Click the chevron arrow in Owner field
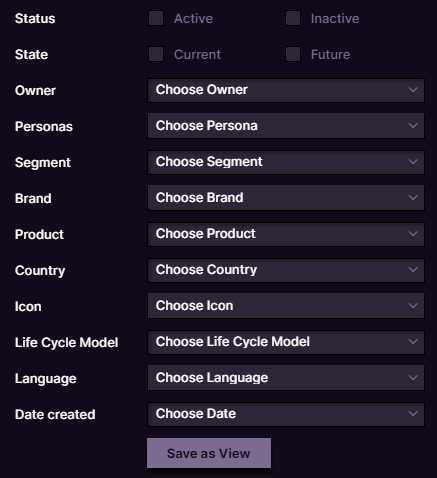This screenshot has width=437, height=478. click(413, 90)
